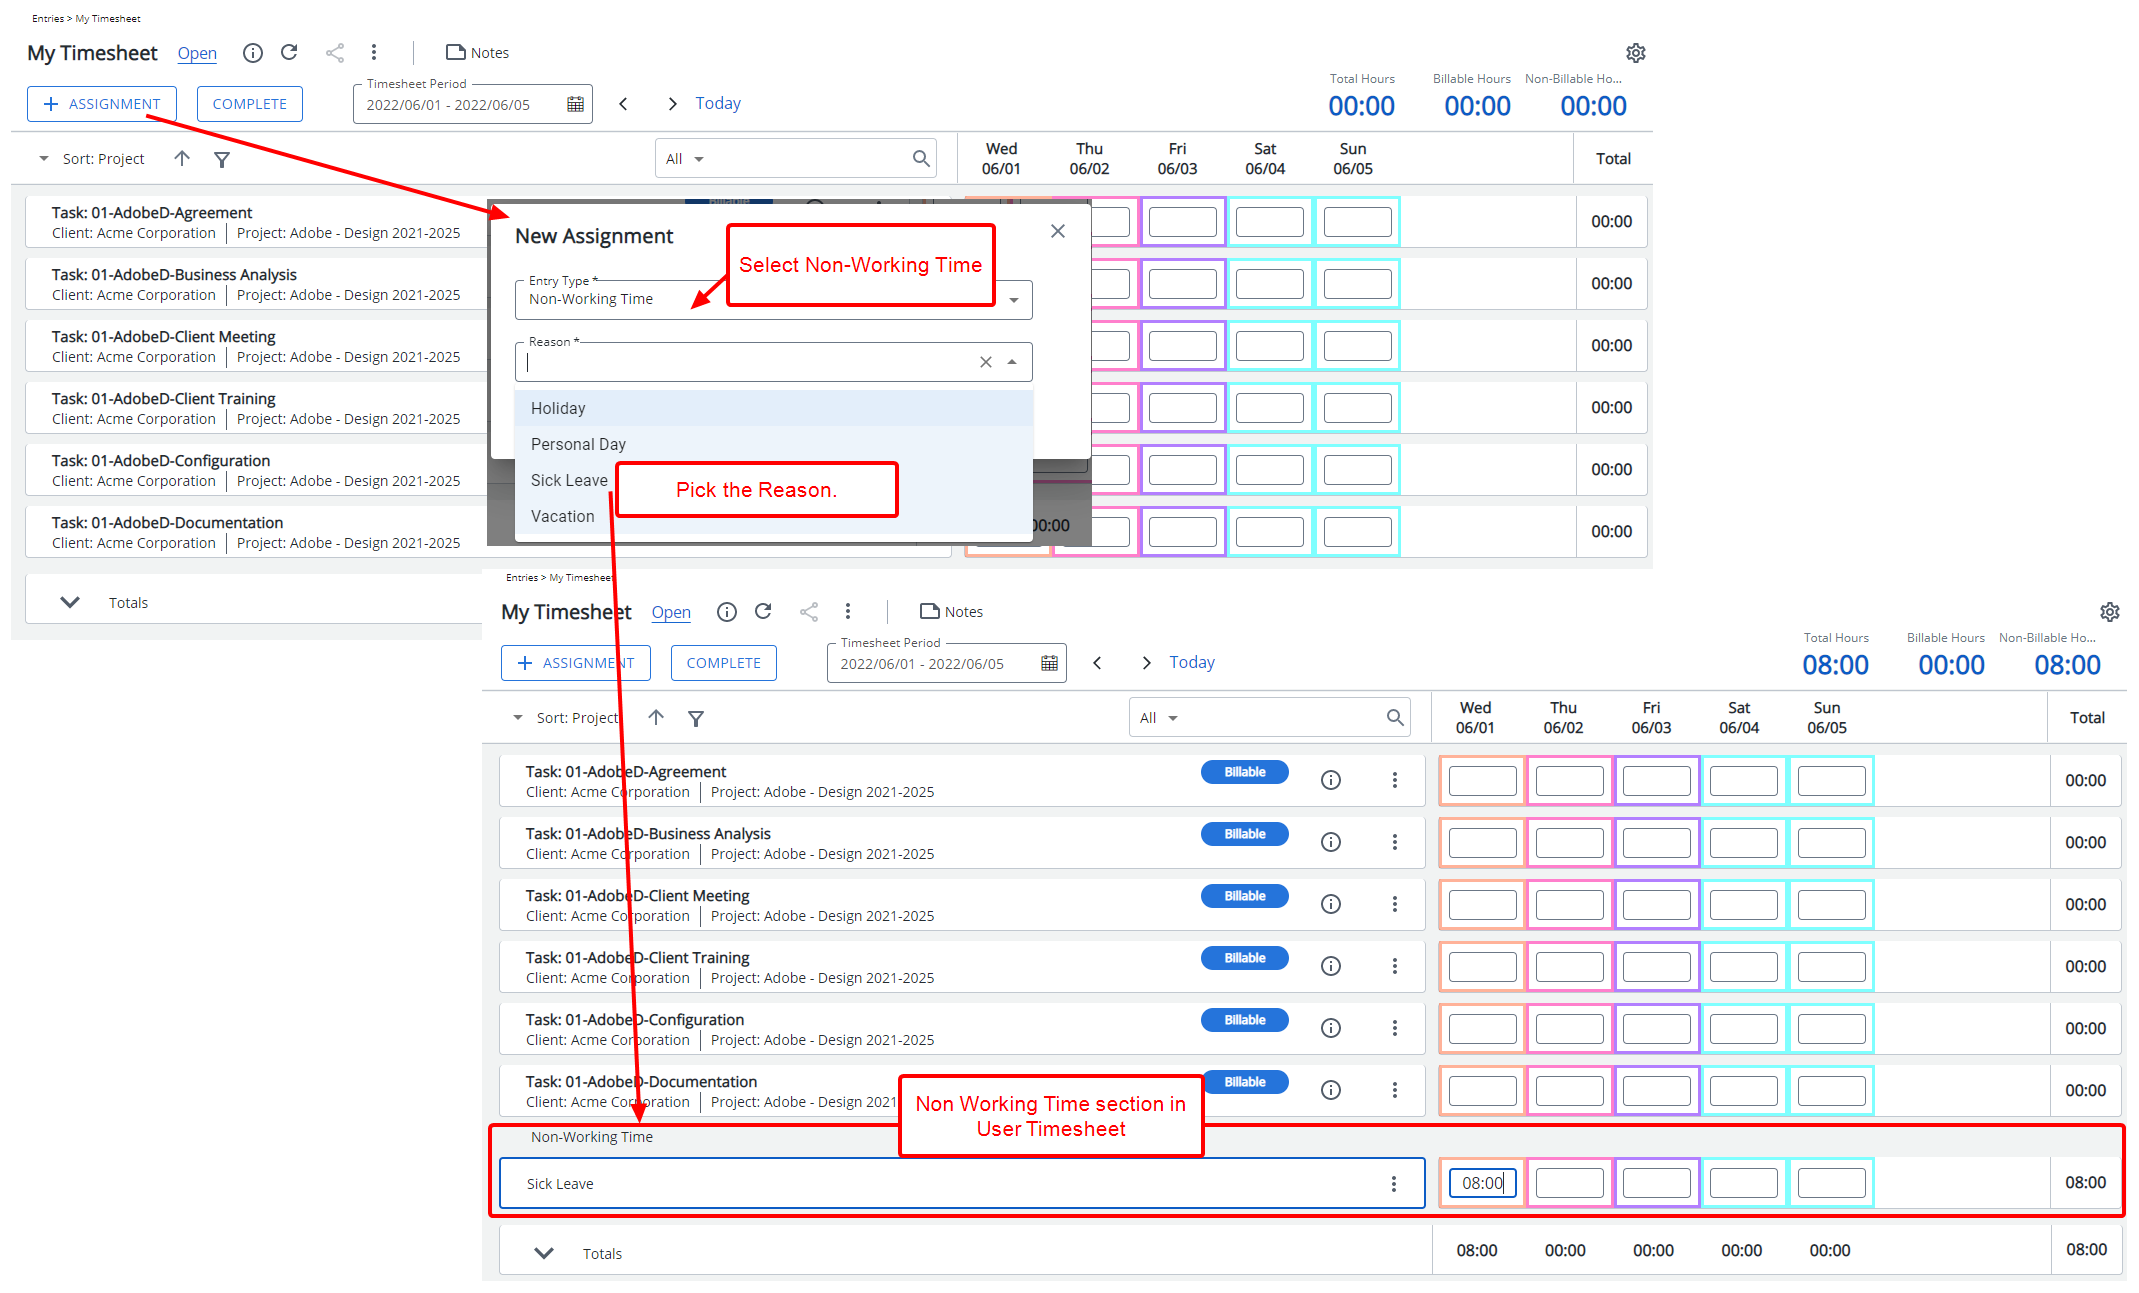Screen dimensions: 2139x1293
Task: Click ascending sort arrow in lower timesheet
Action: (x=656, y=717)
